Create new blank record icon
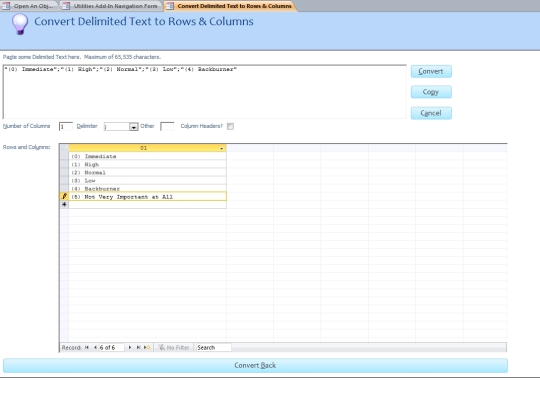 [x=147, y=348]
